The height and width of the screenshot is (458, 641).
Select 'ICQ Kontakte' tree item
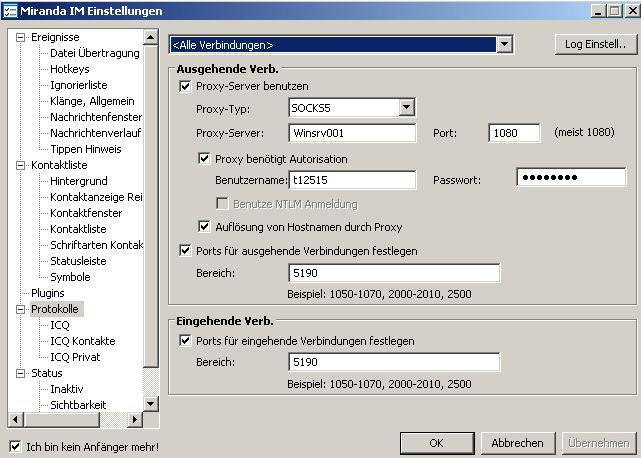pos(83,341)
